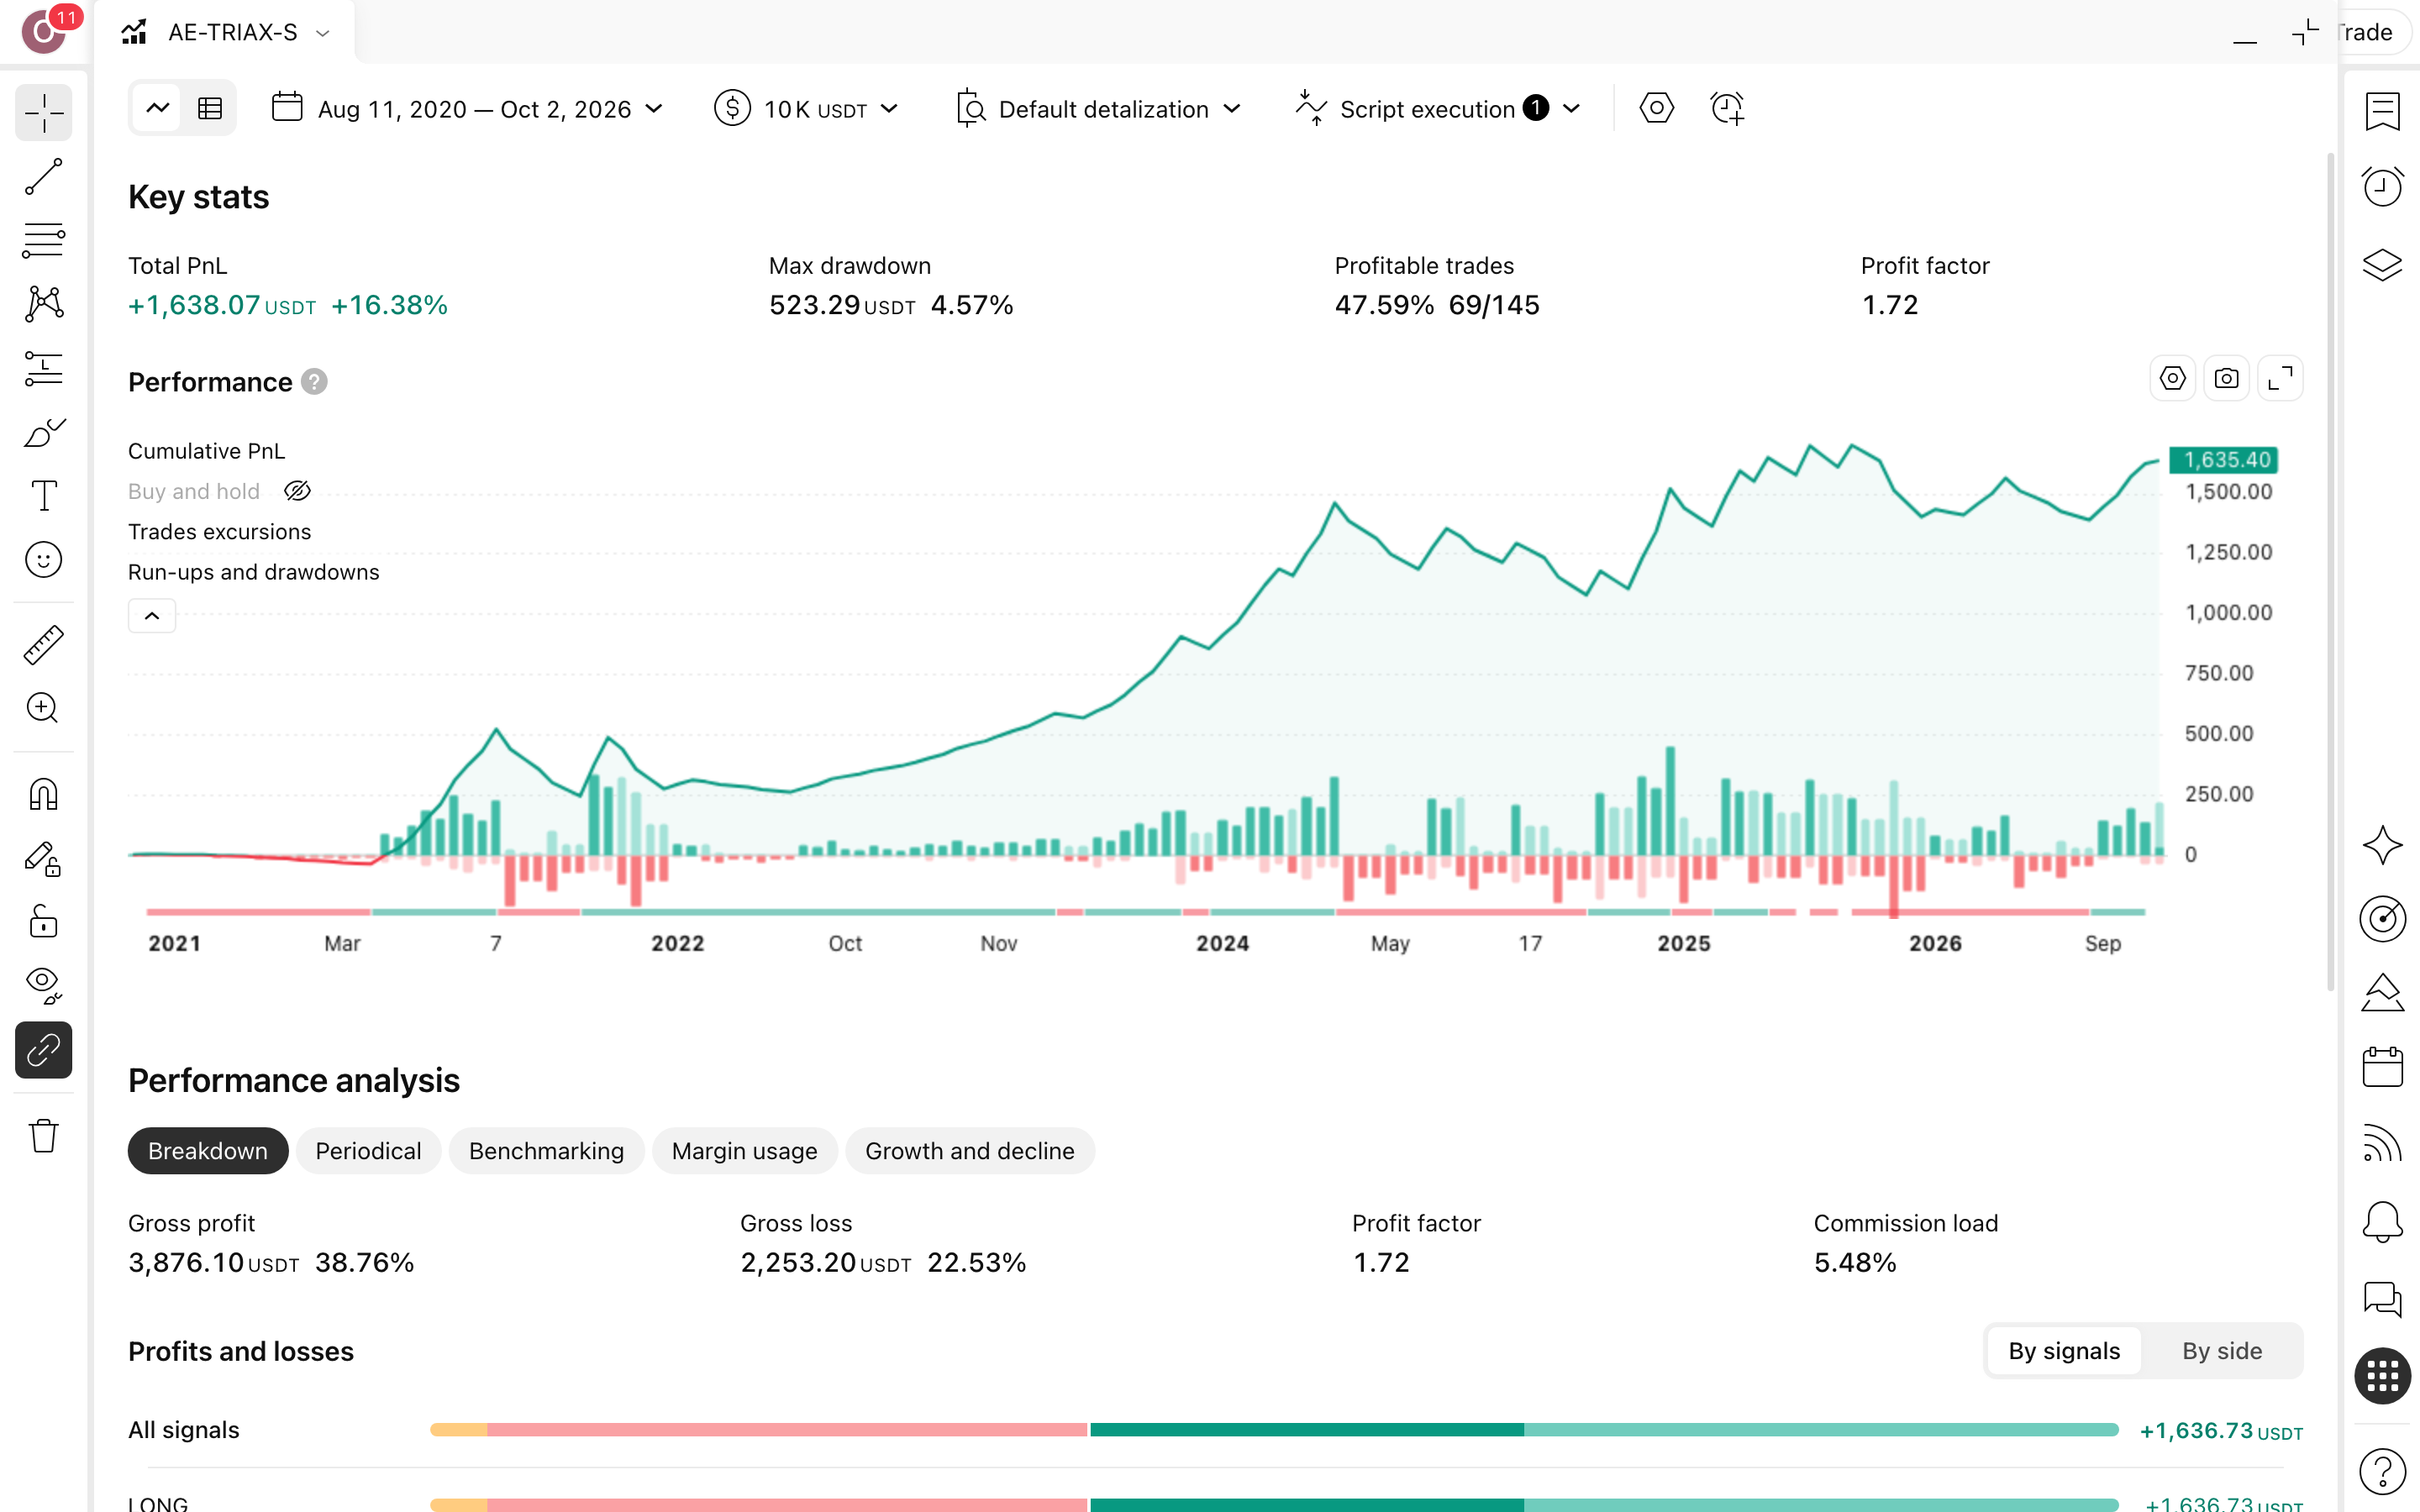Take snapshot with camera icon

click(2226, 379)
